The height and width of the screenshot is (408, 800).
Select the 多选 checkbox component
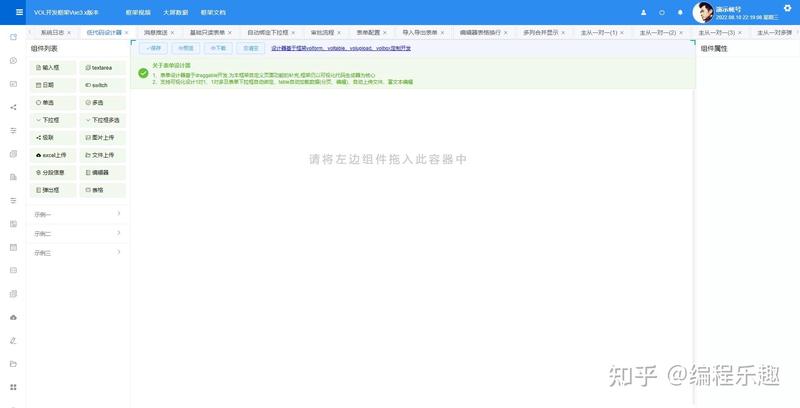click(x=103, y=103)
